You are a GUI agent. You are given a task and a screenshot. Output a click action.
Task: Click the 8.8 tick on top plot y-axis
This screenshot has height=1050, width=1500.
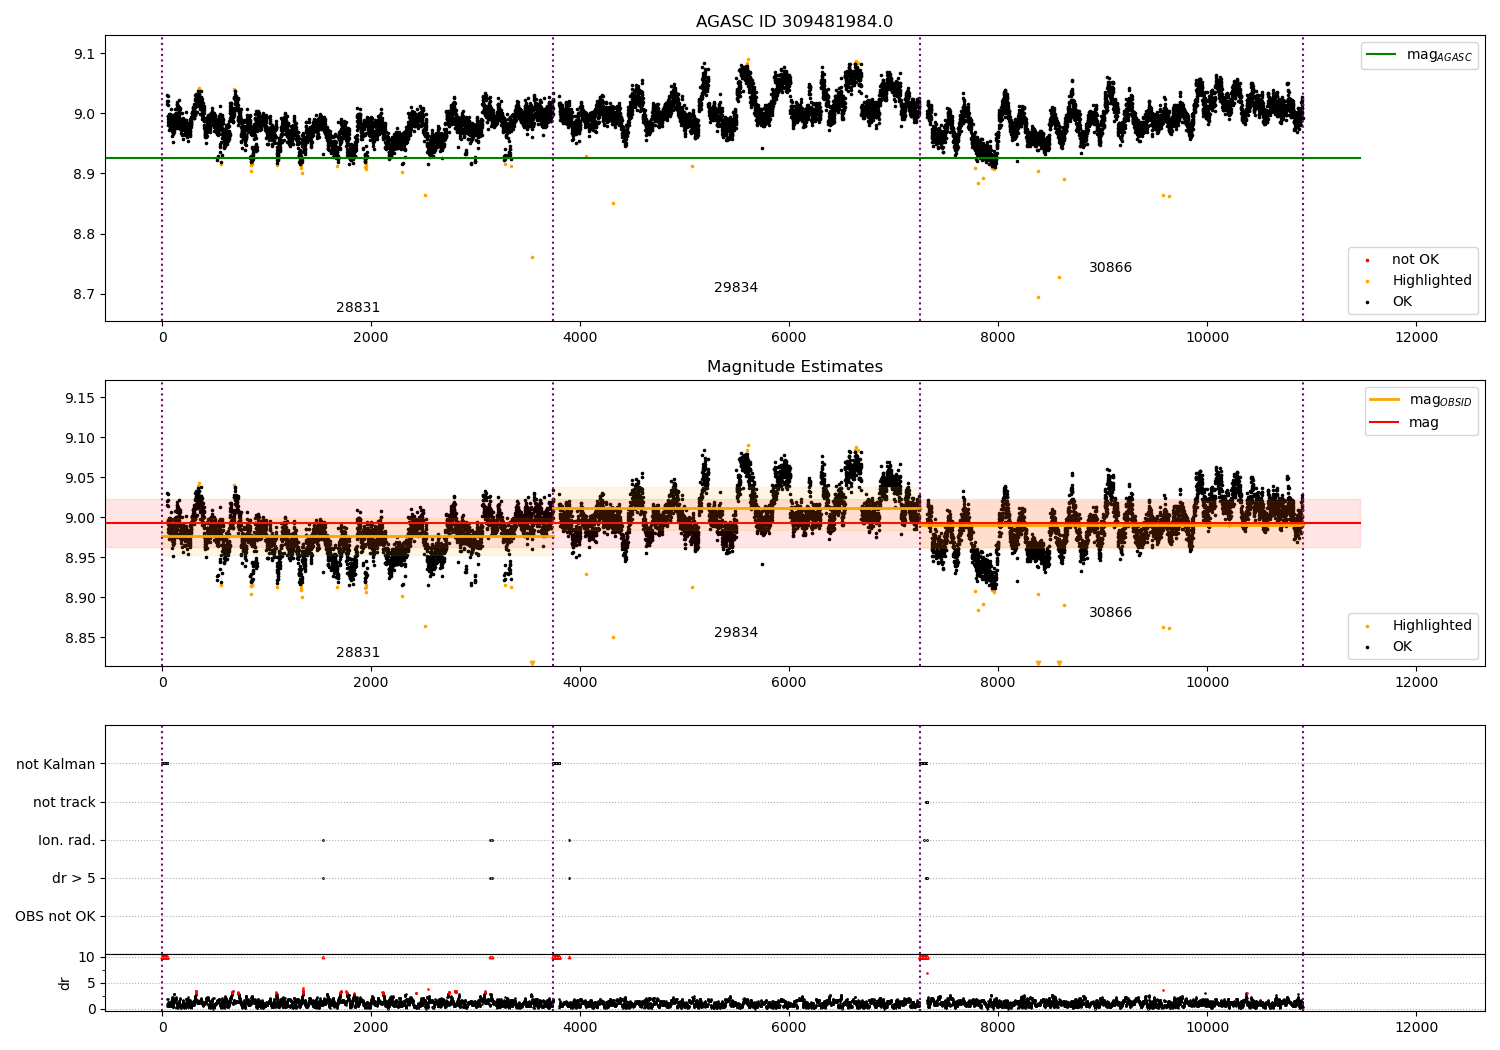pyautogui.click(x=84, y=235)
